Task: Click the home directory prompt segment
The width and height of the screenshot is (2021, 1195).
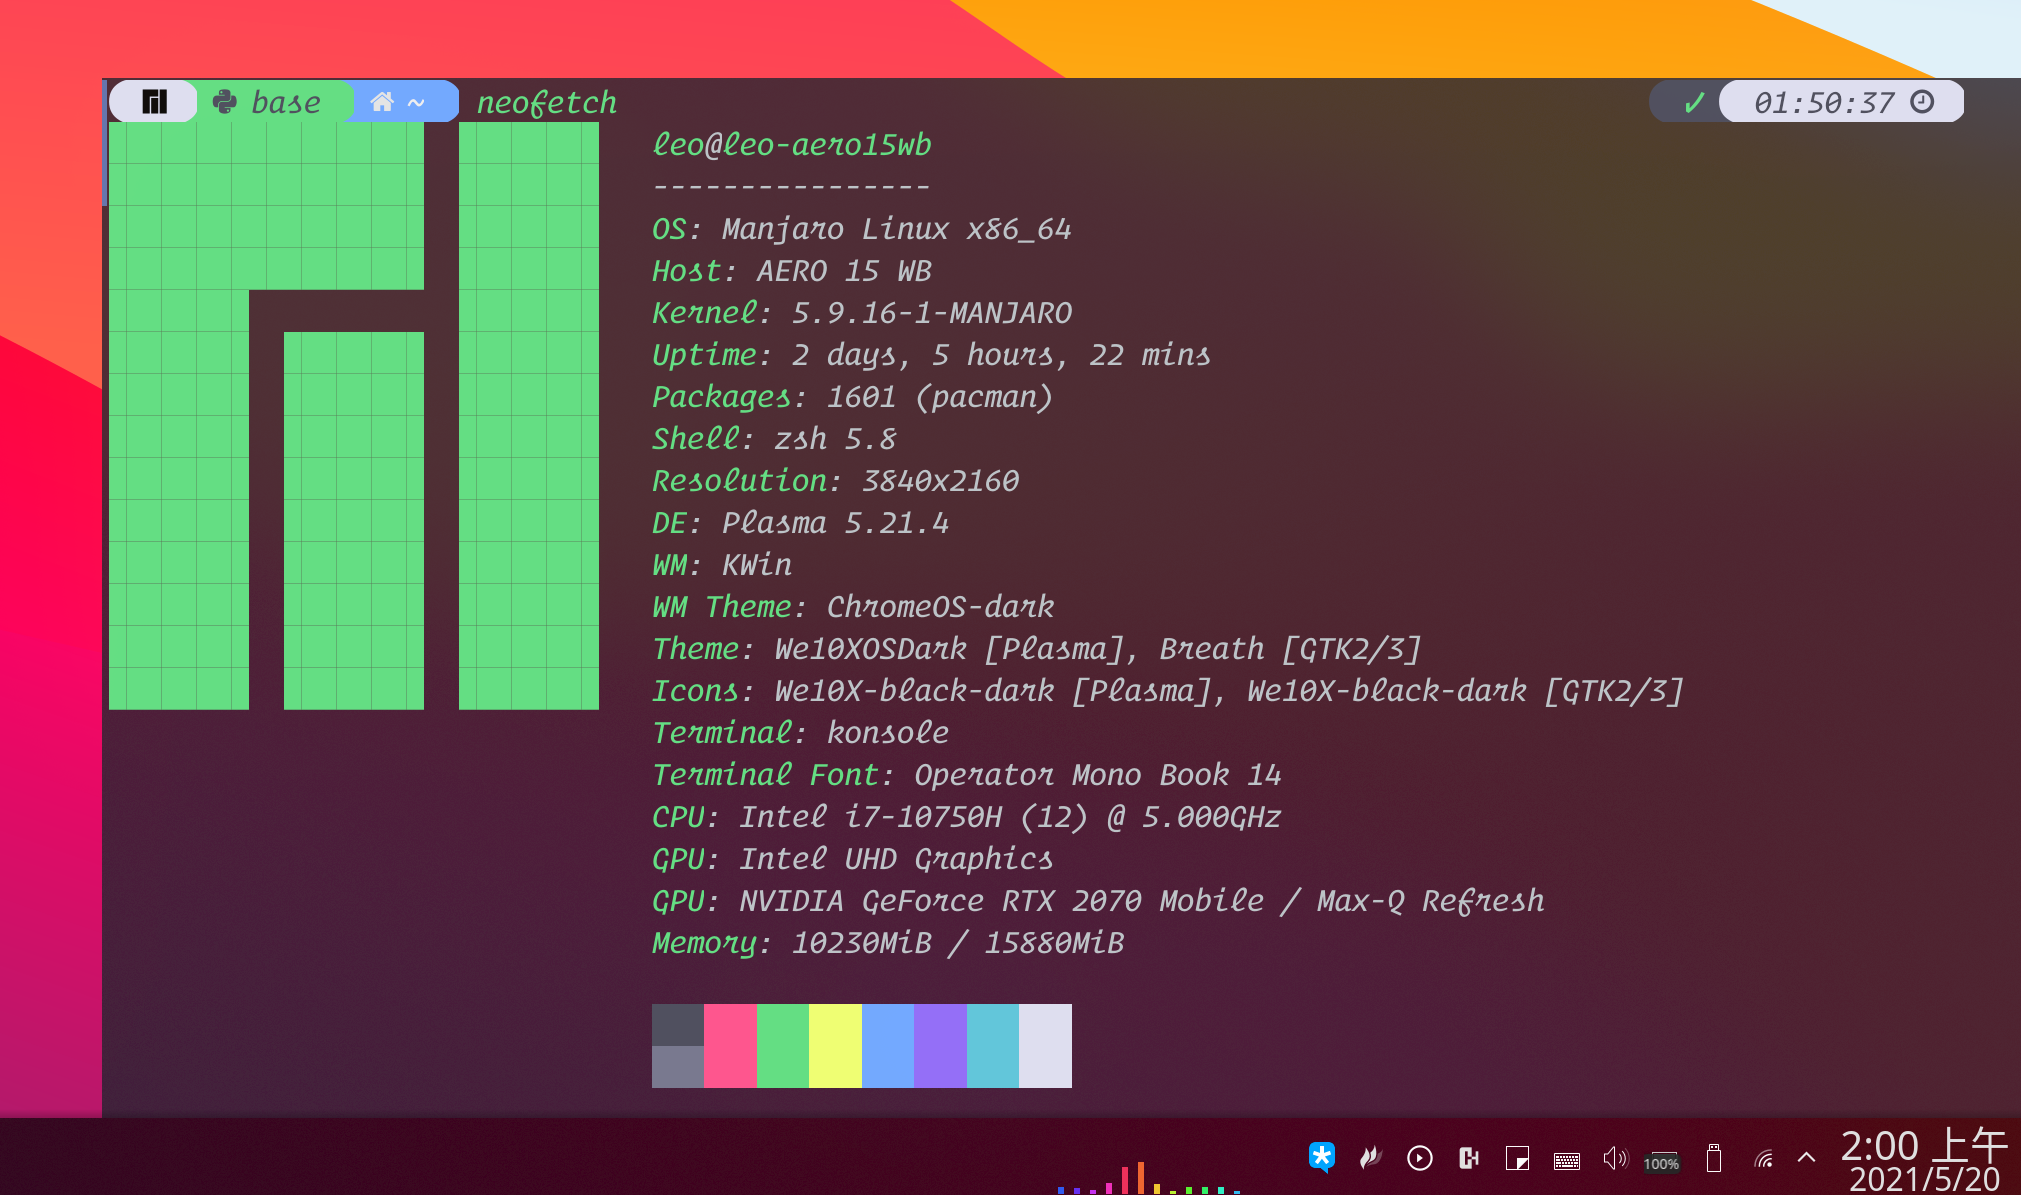Action: [x=398, y=102]
